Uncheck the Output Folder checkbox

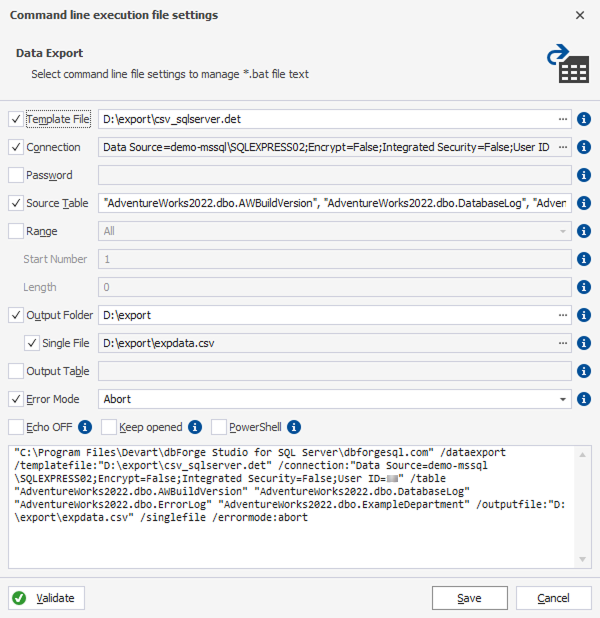16,315
